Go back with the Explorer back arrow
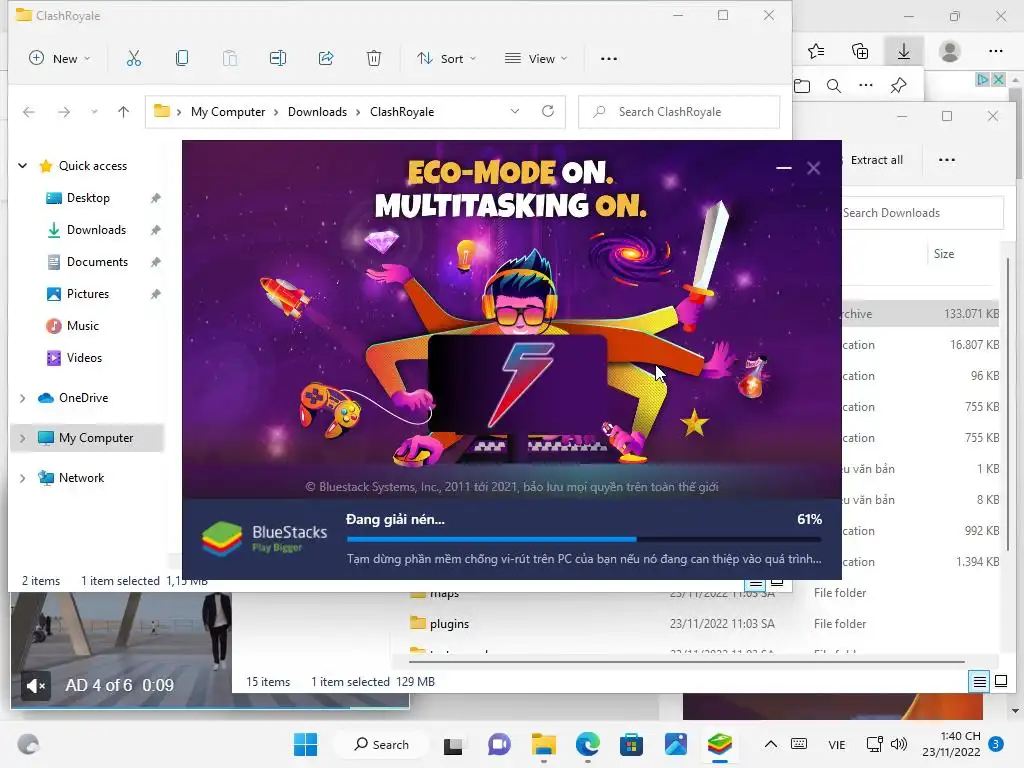 click(x=29, y=112)
